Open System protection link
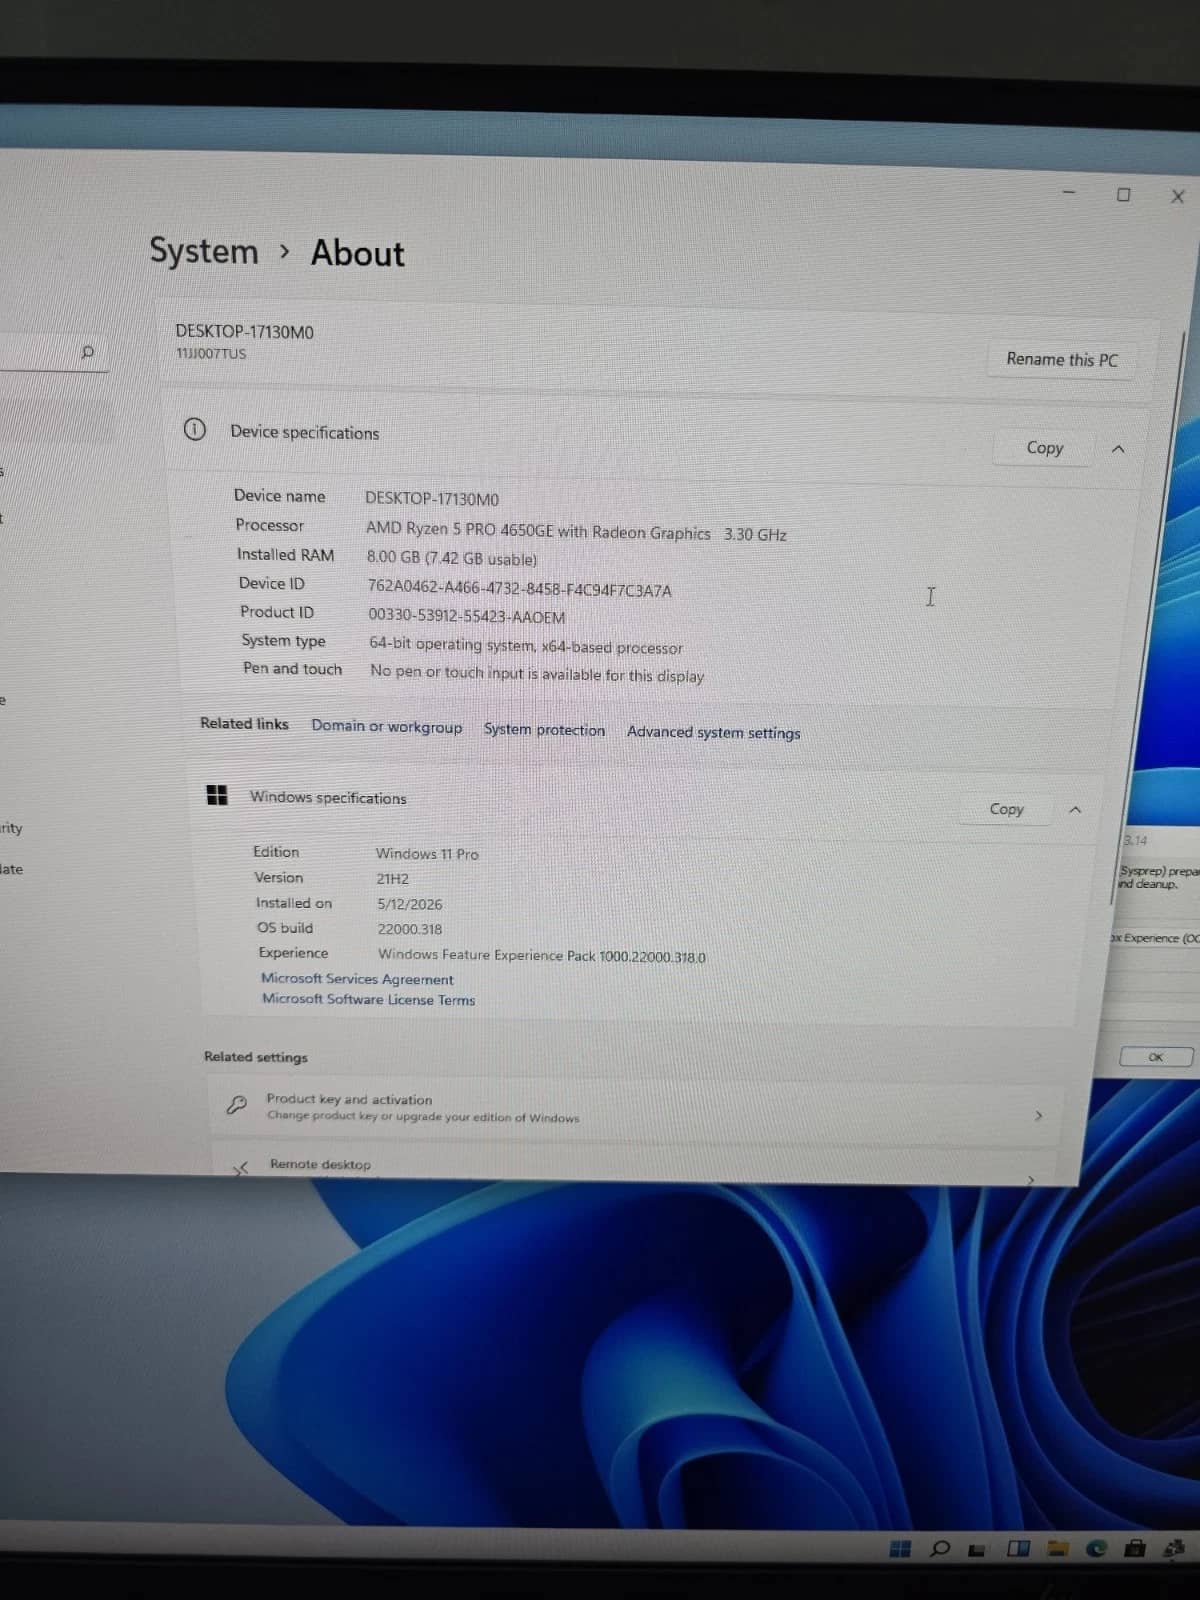Image resolution: width=1200 pixels, height=1600 pixels. [x=544, y=729]
